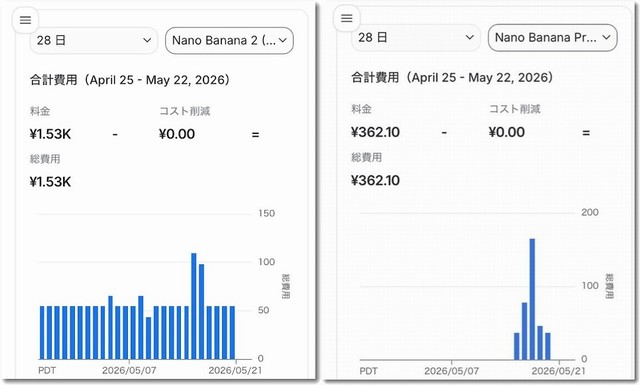Expand the Nano Banana Pr... model selector
The image size is (640, 385).
pos(553,38)
